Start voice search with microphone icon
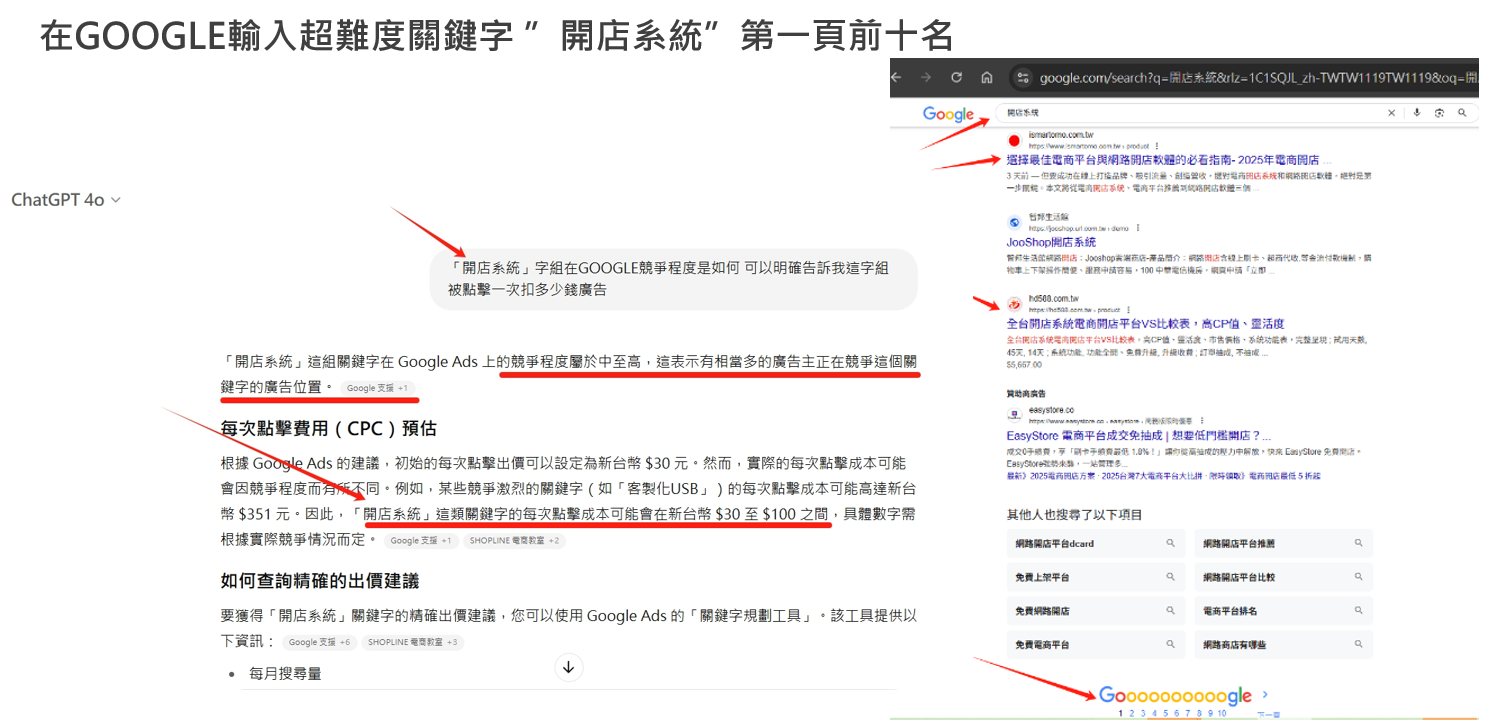Viewport: 1501px width, 720px height. pos(1416,113)
